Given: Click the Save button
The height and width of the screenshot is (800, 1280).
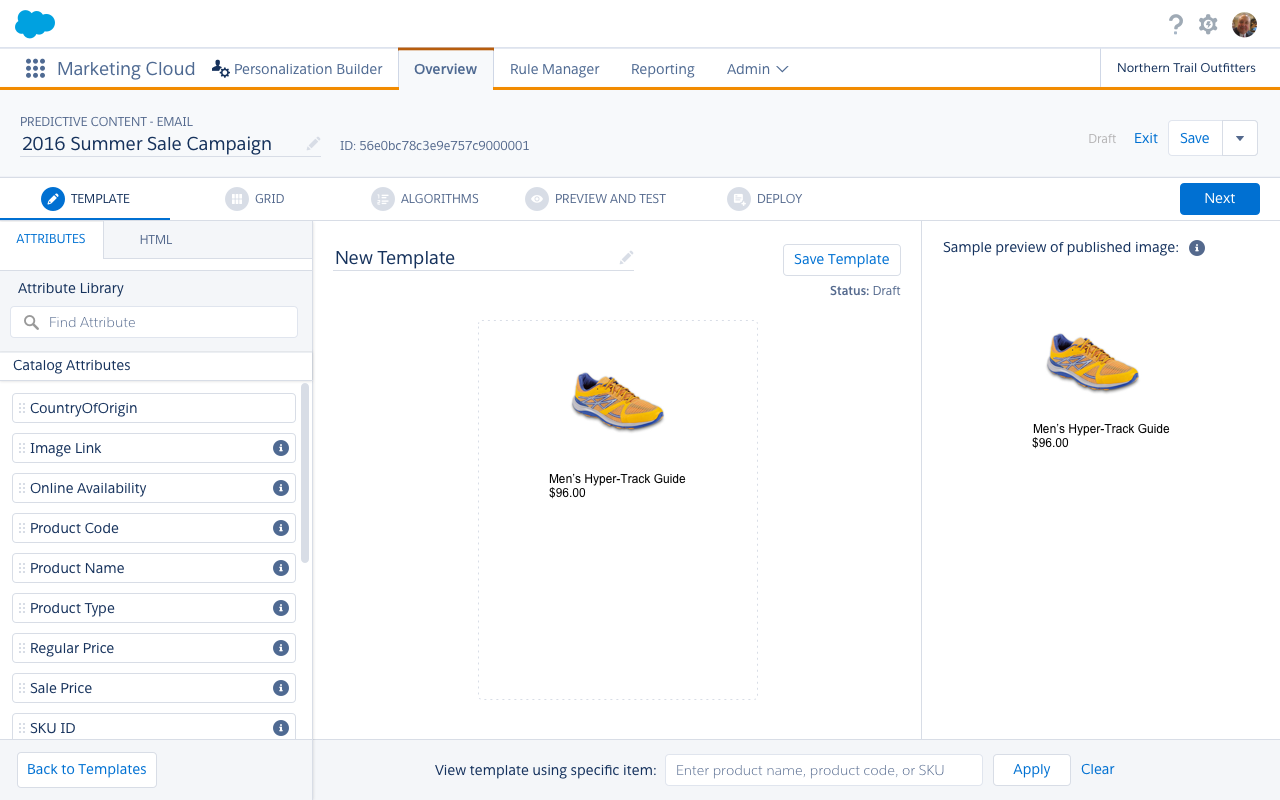Looking at the screenshot, I should (1195, 139).
